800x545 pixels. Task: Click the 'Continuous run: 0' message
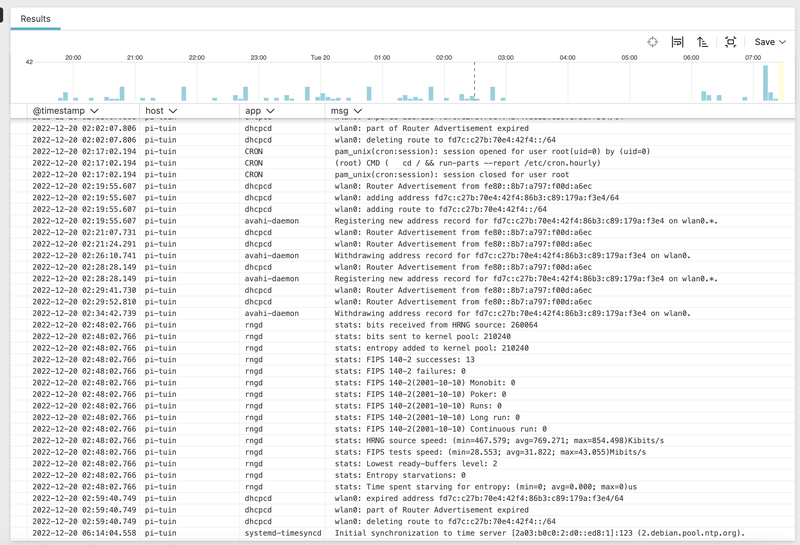tap(441, 429)
